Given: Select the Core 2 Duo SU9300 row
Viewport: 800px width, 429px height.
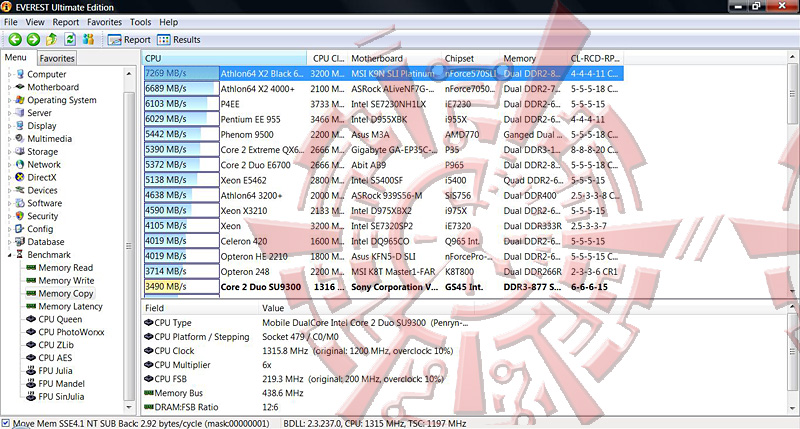Looking at the screenshot, I should [x=383, y=287].
